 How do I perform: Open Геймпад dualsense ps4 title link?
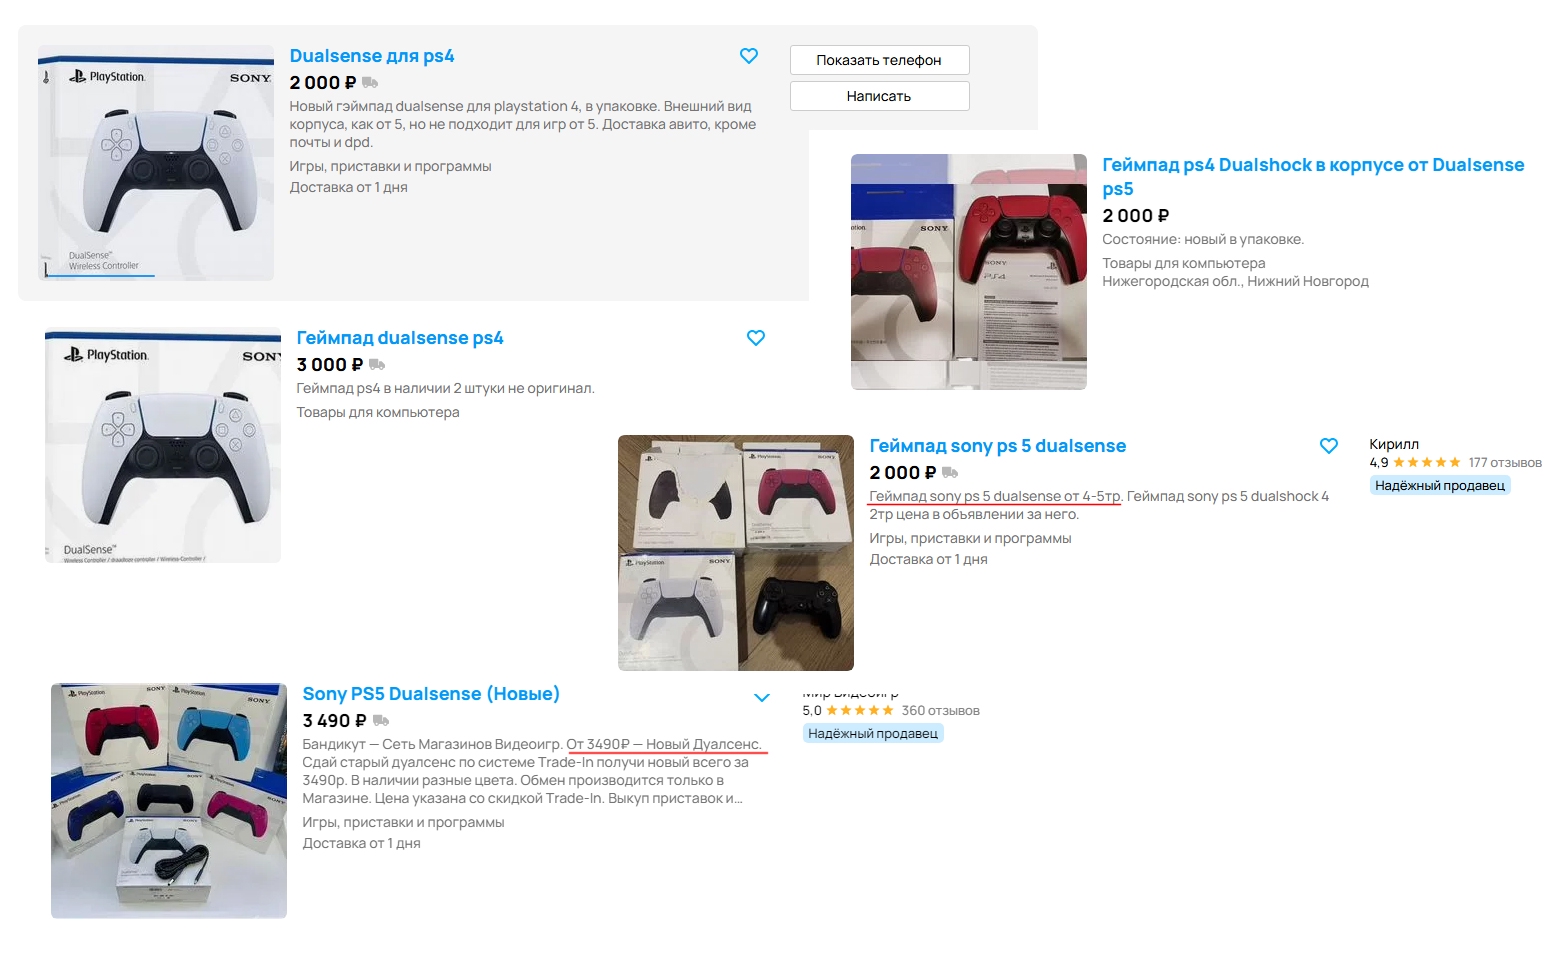(x=400, y=338)
